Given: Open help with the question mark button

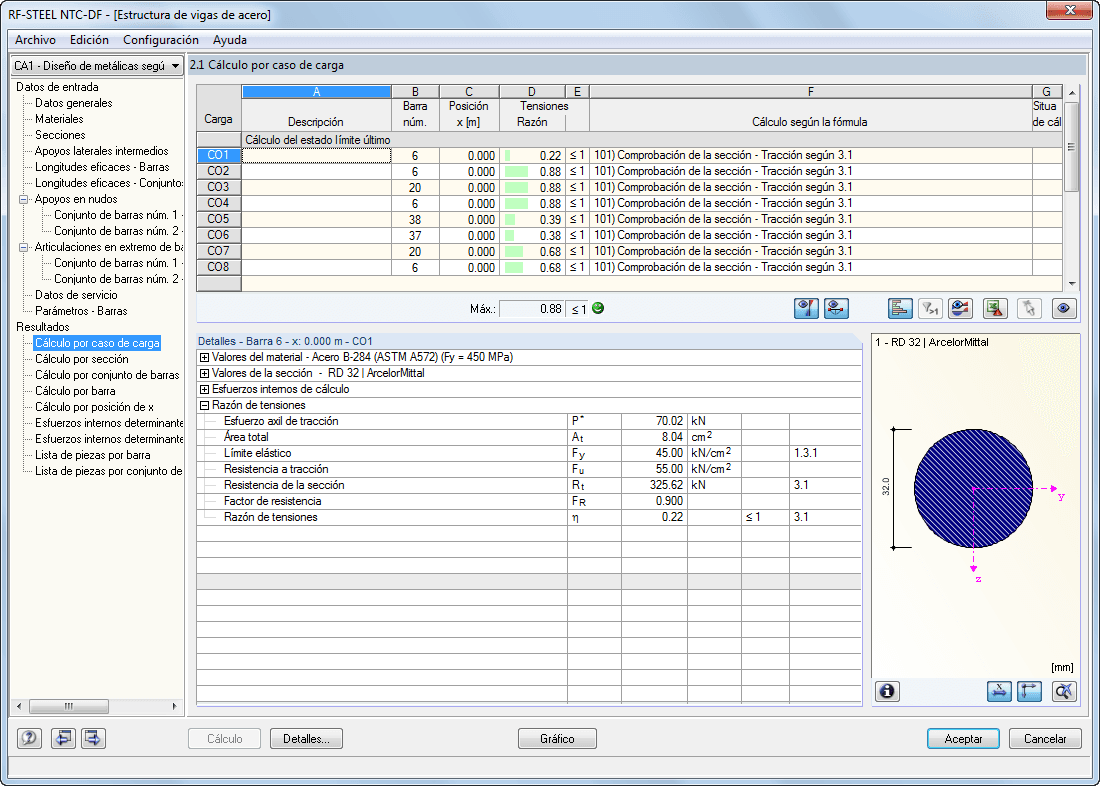Looking at the screenshot, I should [29, 738].
